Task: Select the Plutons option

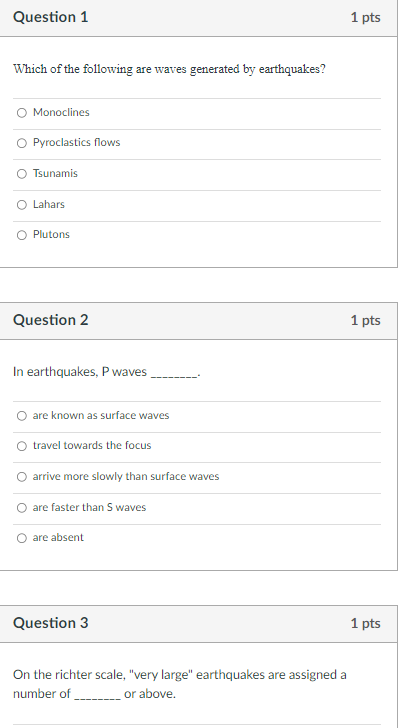Action: tap(22, 235)
